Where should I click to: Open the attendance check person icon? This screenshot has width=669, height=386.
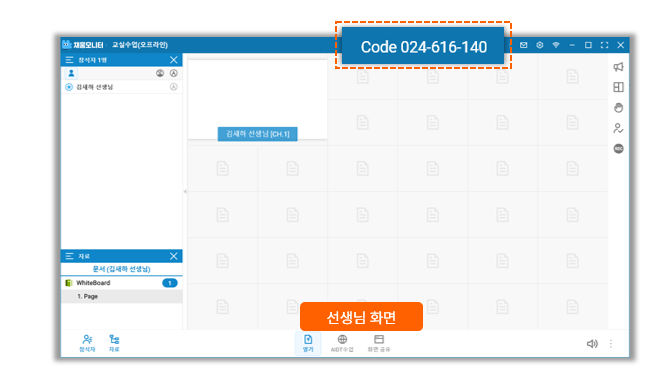[x=618, y=128]
